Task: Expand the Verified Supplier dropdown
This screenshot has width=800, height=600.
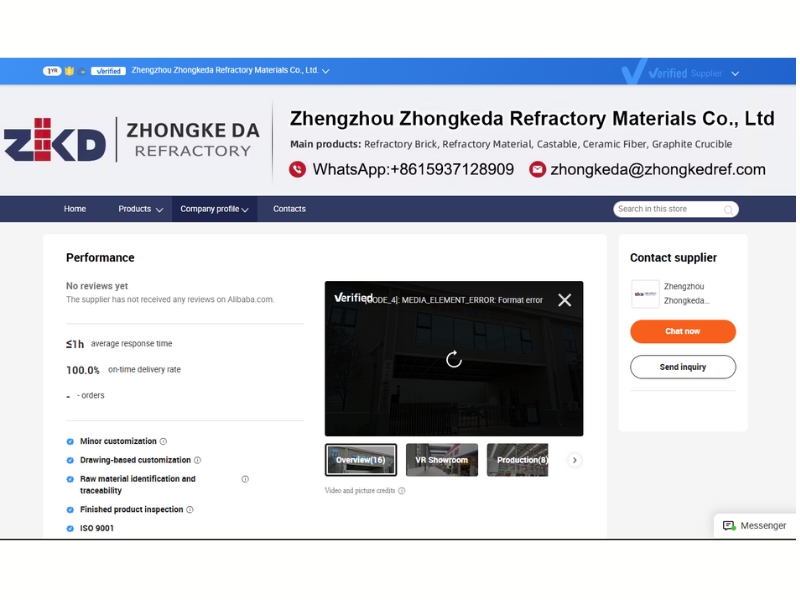Action: [x=735, y=73]
